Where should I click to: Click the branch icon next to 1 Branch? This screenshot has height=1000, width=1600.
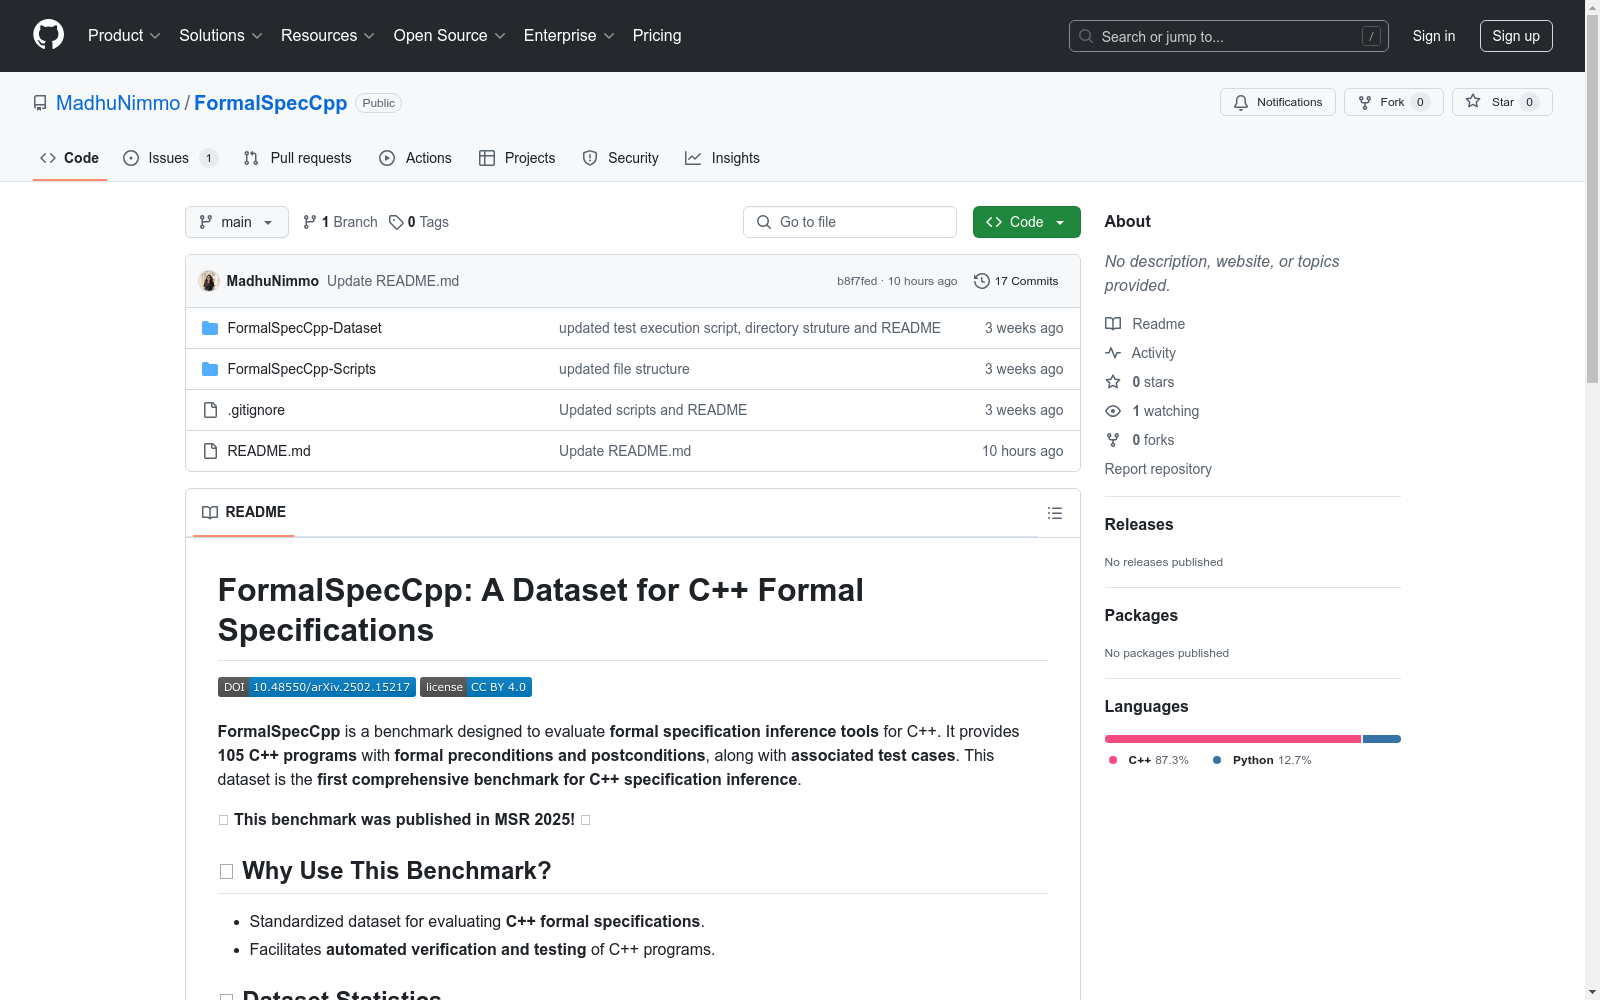click(x=310, y=222)
